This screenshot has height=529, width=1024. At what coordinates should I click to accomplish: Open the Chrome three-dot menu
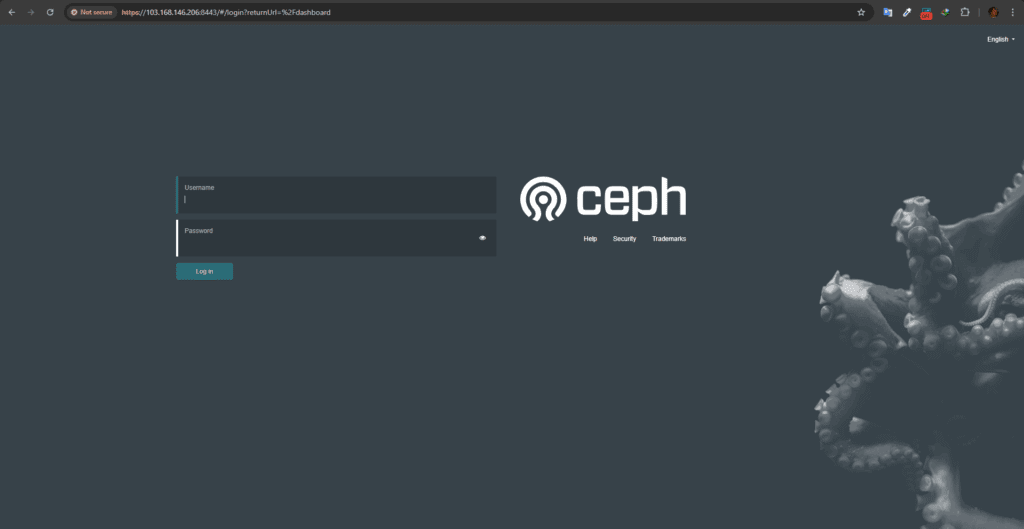pyautogui.click(x=1012, y=12)
